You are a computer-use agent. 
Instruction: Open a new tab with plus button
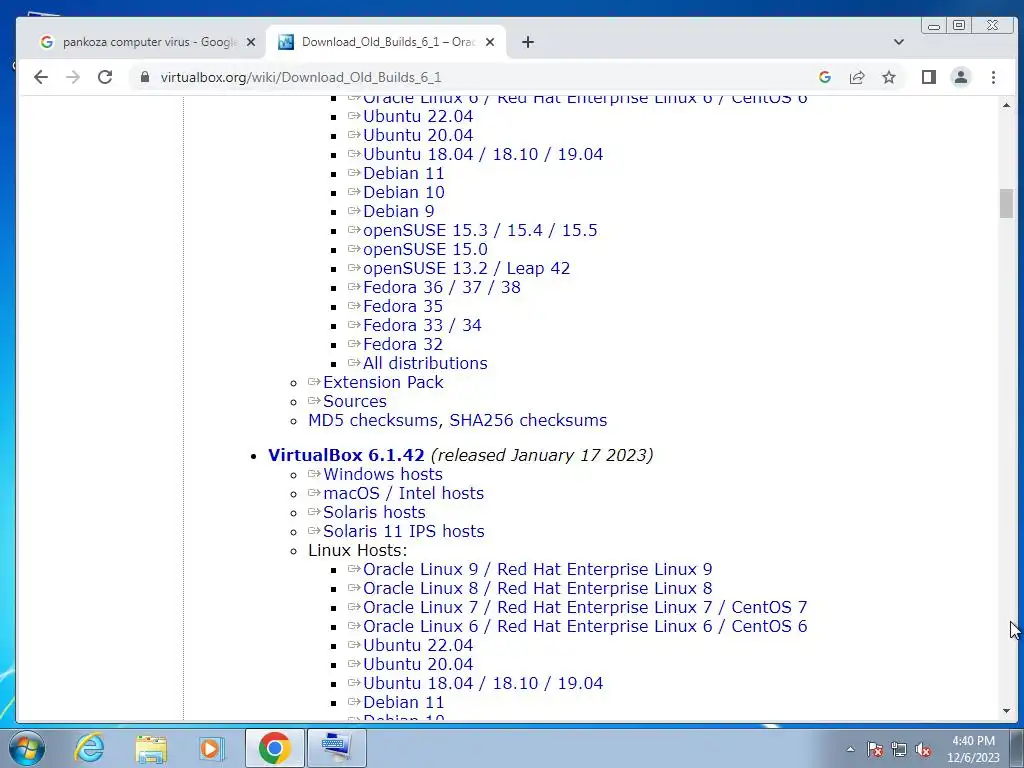point(528,42)
